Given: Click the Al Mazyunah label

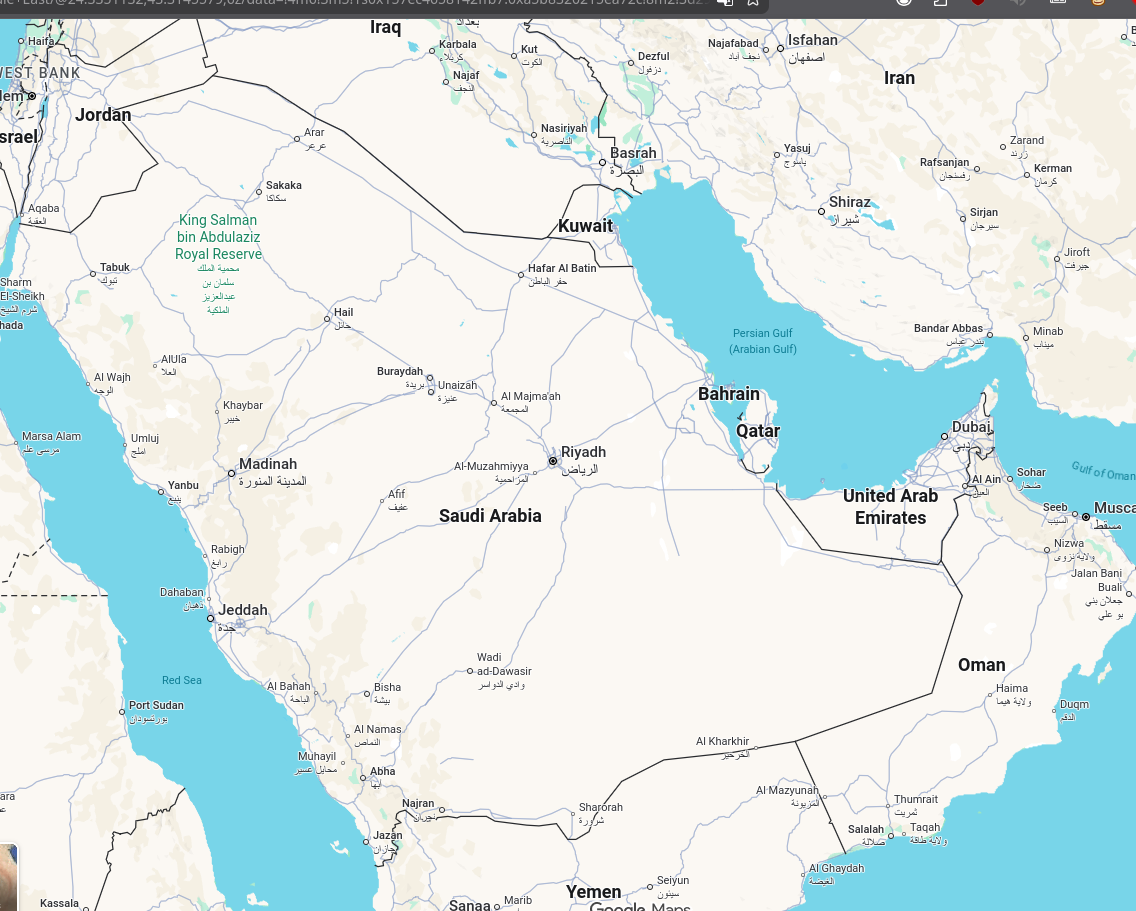Looking at the screenshot, I should [x=786, y=791].
